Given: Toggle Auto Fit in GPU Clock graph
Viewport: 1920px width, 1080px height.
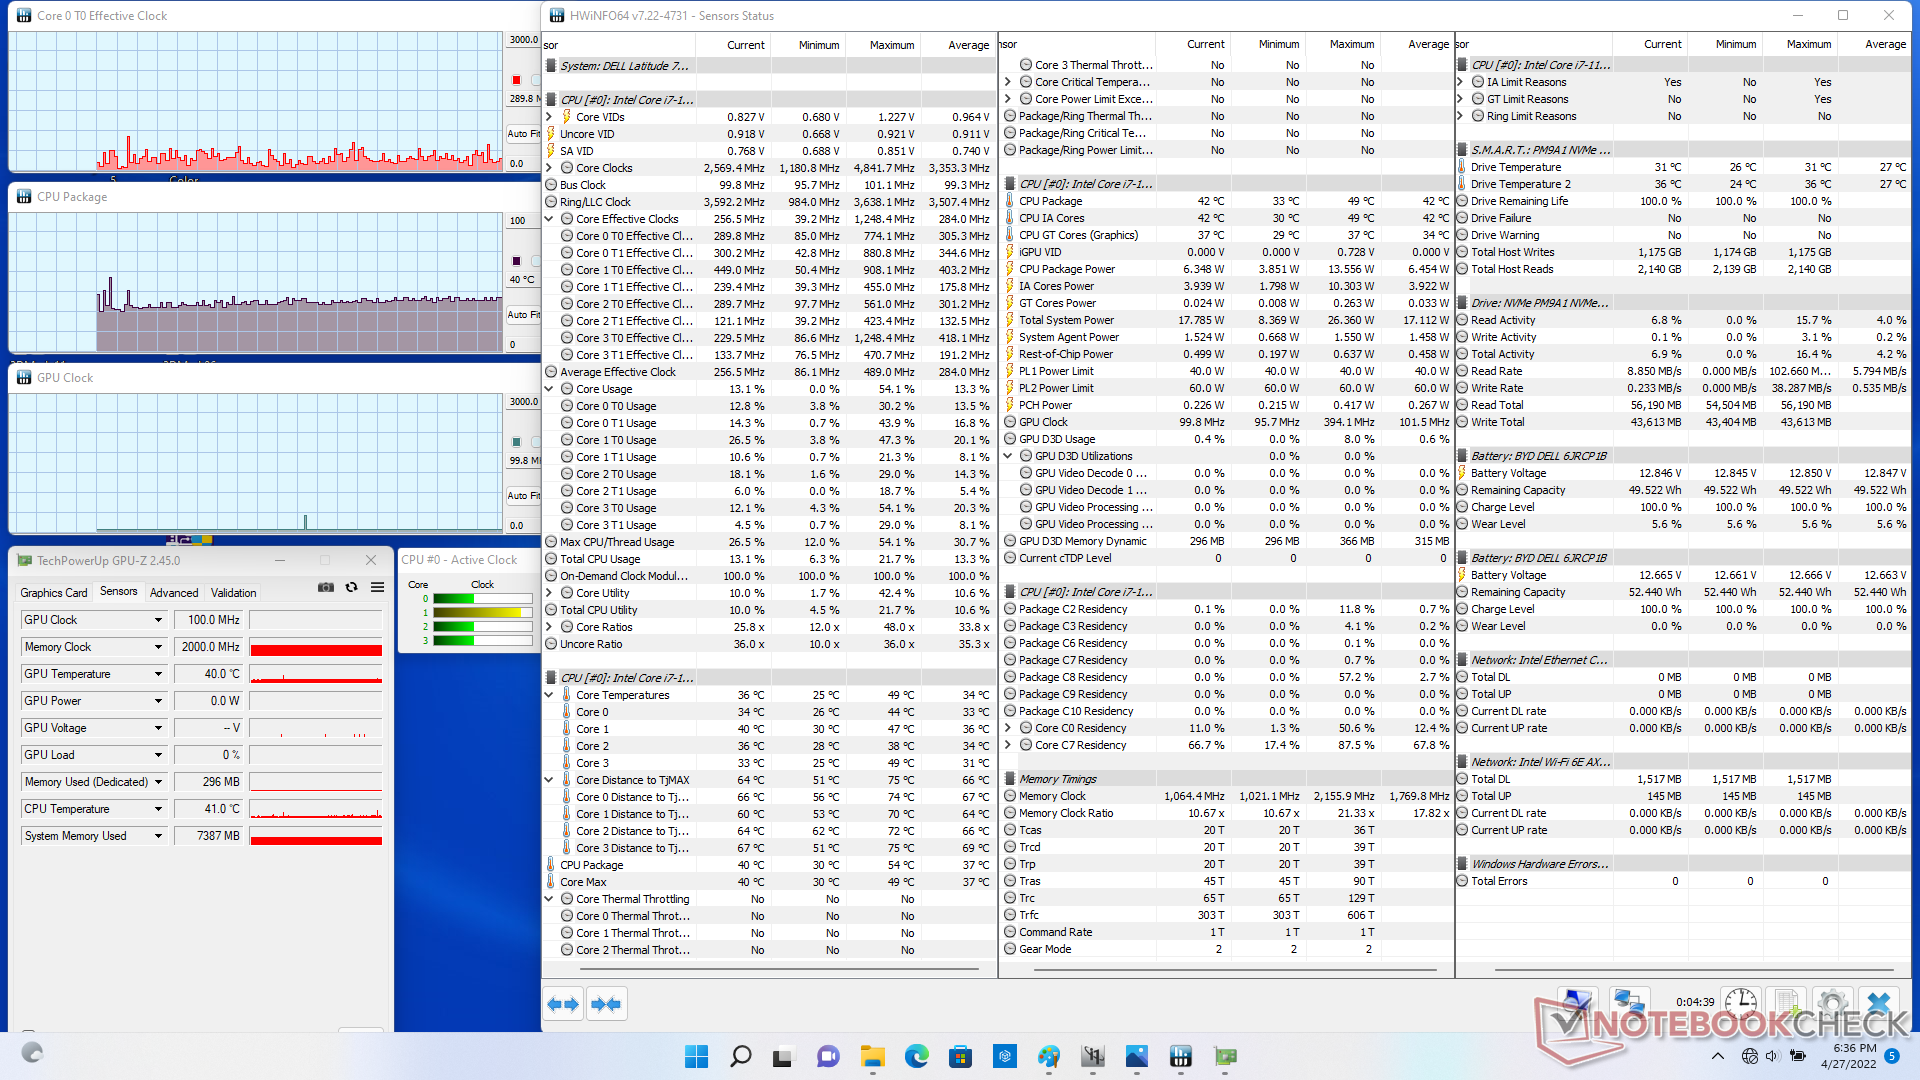Looking at the screenshot, I should point(521,495).
